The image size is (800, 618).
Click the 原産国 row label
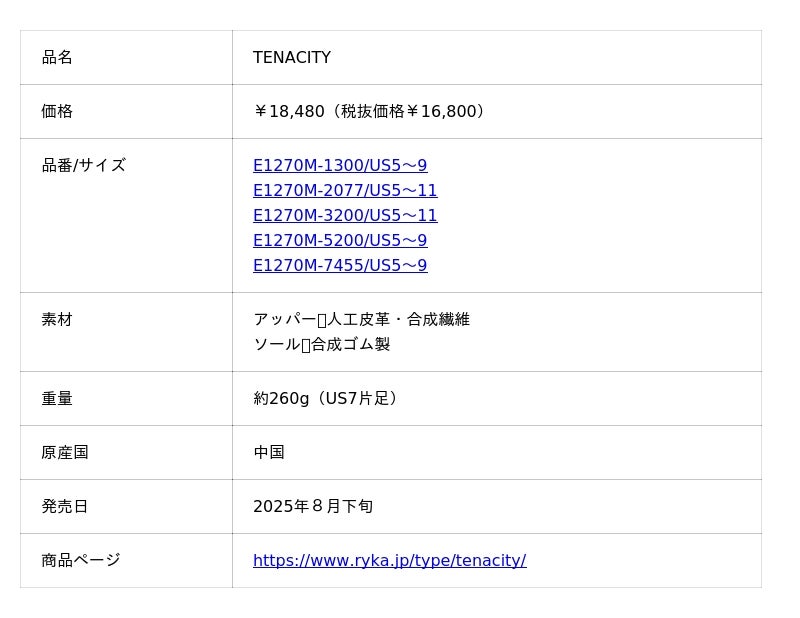(65, 453)
